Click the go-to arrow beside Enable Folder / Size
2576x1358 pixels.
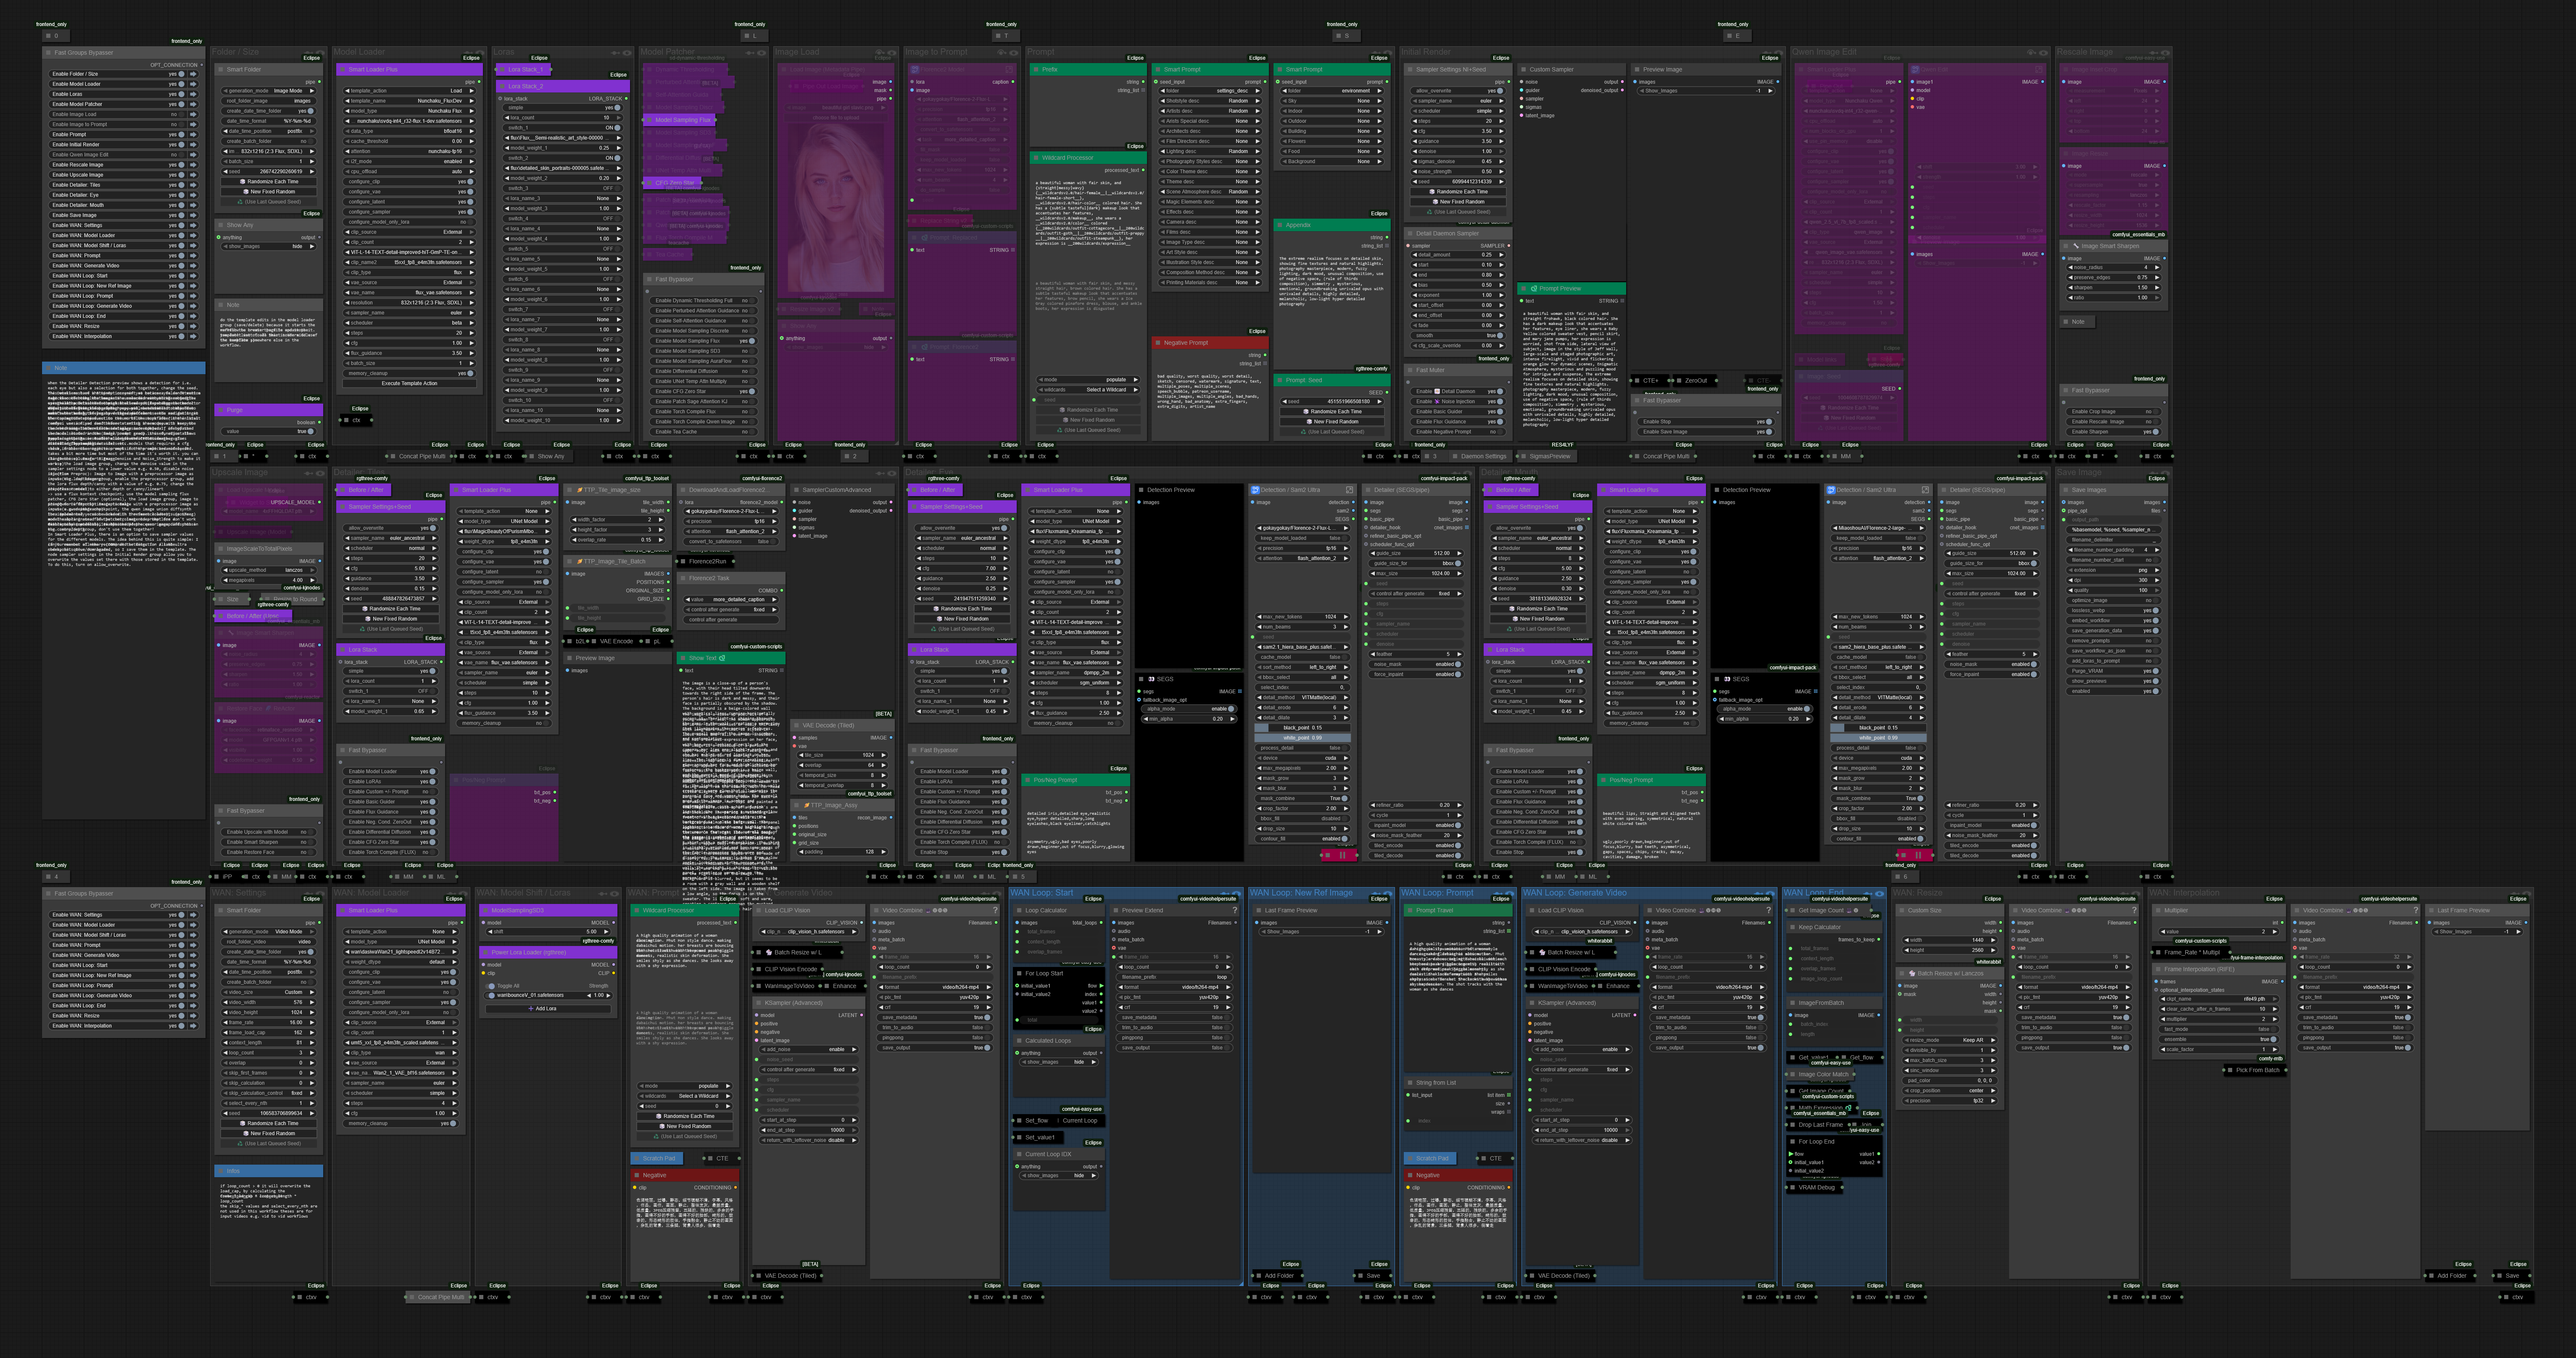click(x=193, y=74)
